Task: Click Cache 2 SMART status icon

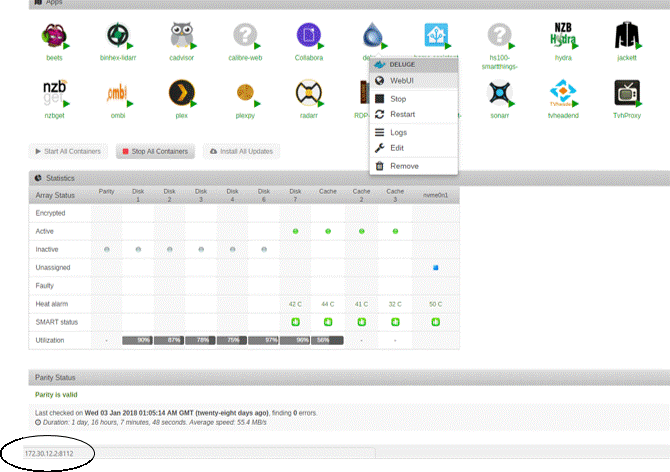Action: pos(361,322)
